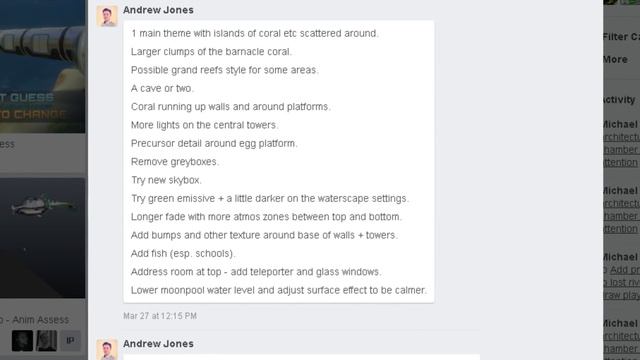Open Andrew Jones avatar on first comment
Screen dimensions: 640x360
107,16
